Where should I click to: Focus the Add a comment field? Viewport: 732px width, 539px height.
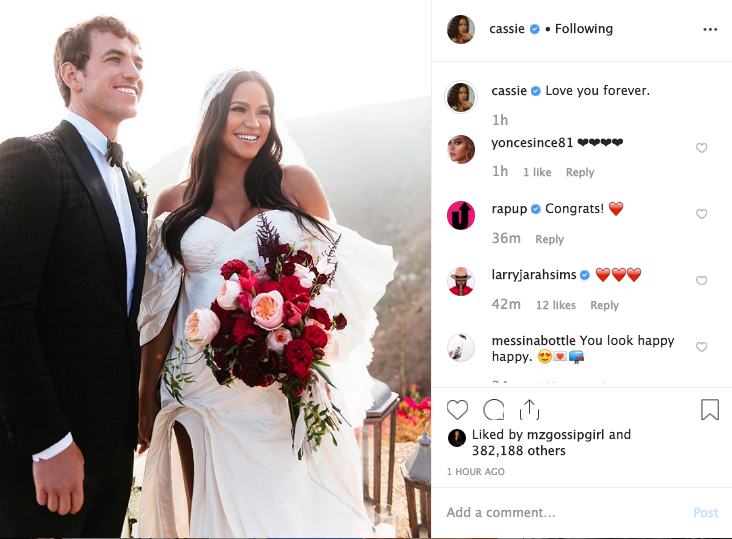coord(565,512)
